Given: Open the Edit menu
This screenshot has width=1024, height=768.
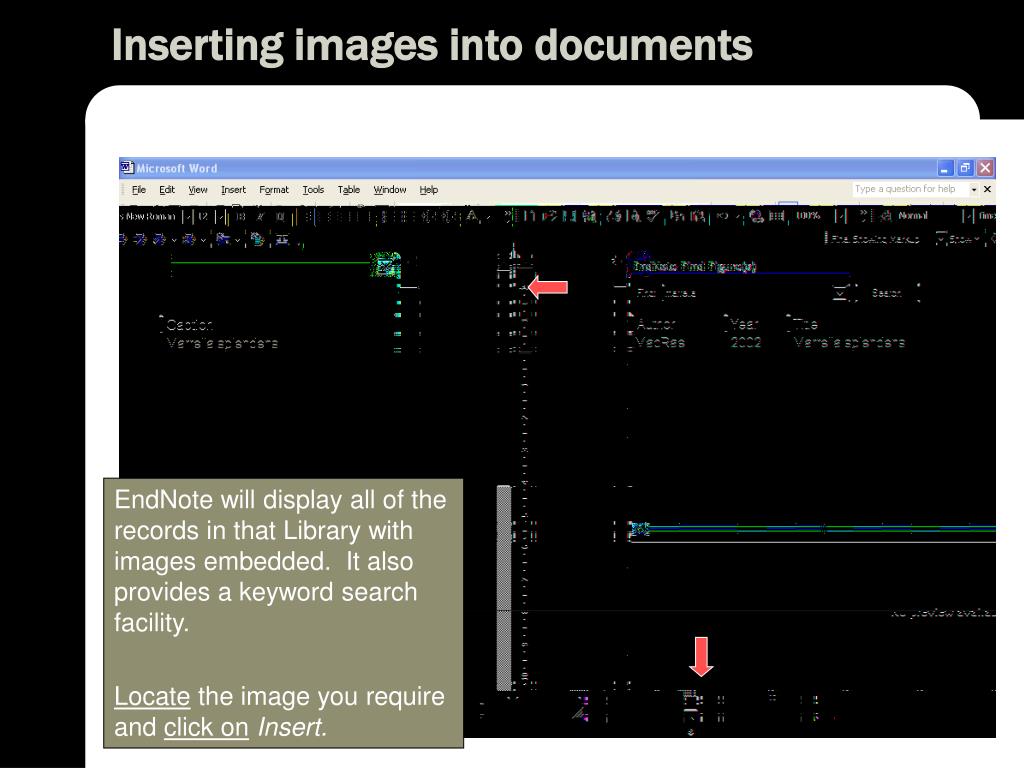Looking at the screenshot, I should (167, 189).
